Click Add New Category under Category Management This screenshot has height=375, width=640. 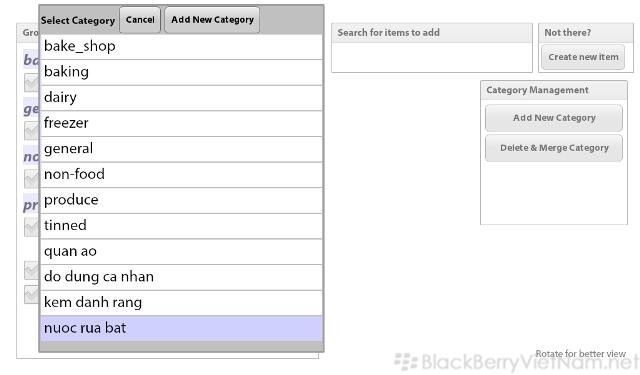(x=554, y=118)
